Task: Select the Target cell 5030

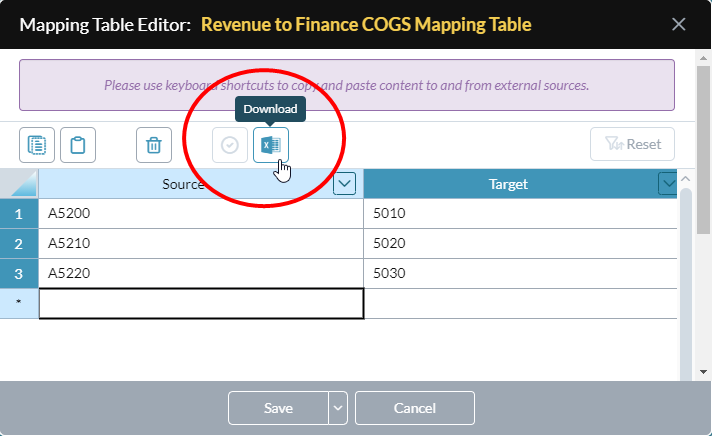Action: [520, 273]
